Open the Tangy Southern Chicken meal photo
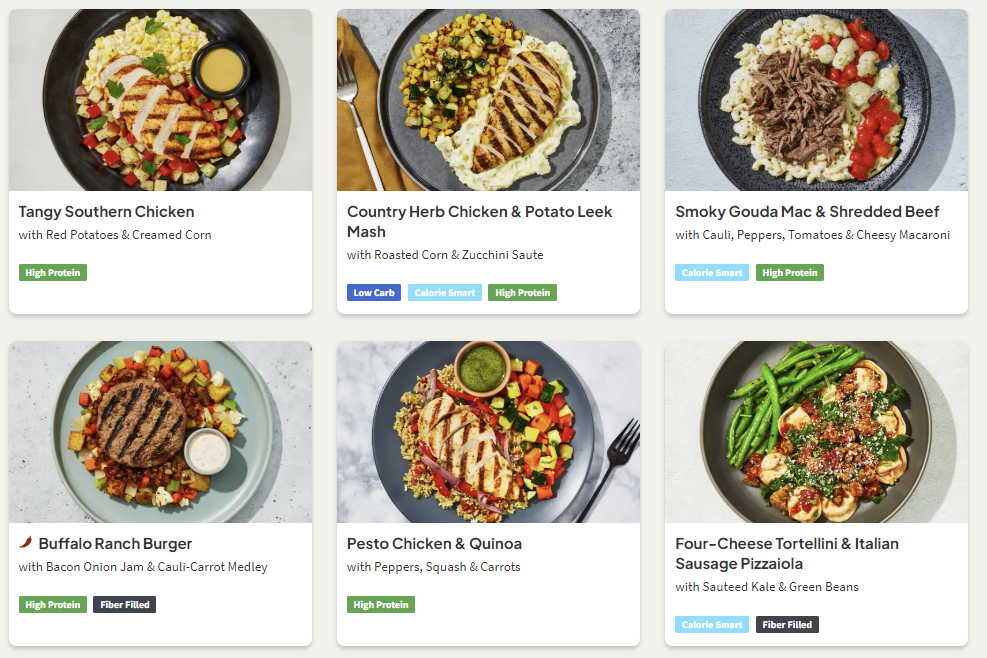 pos(160,100)
